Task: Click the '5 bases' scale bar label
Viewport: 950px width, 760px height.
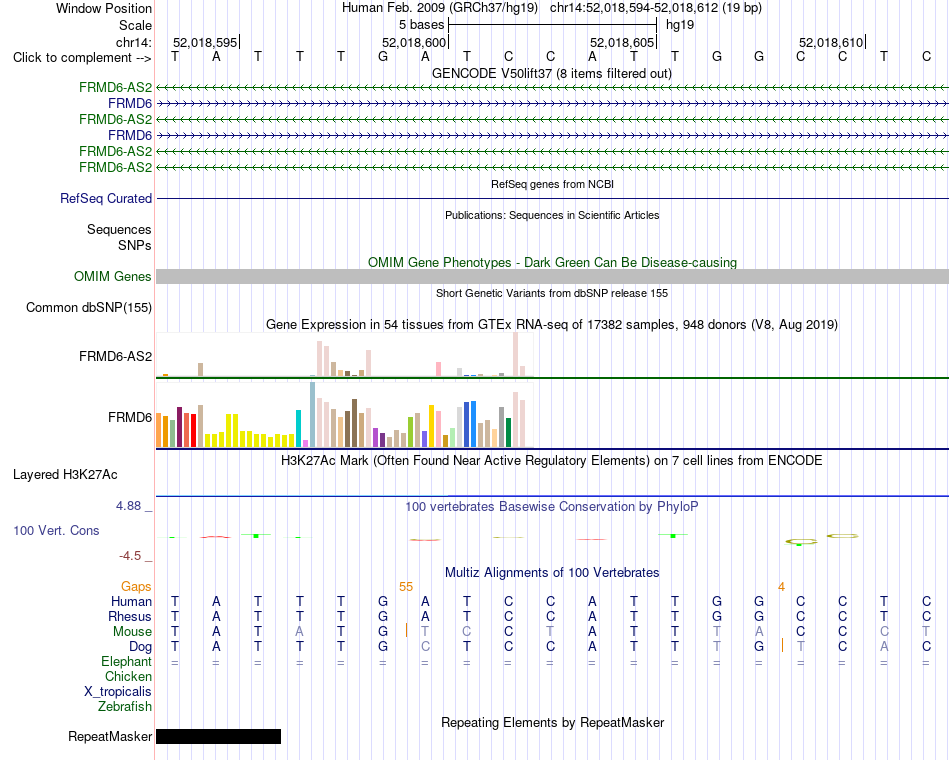Action: 421,25
